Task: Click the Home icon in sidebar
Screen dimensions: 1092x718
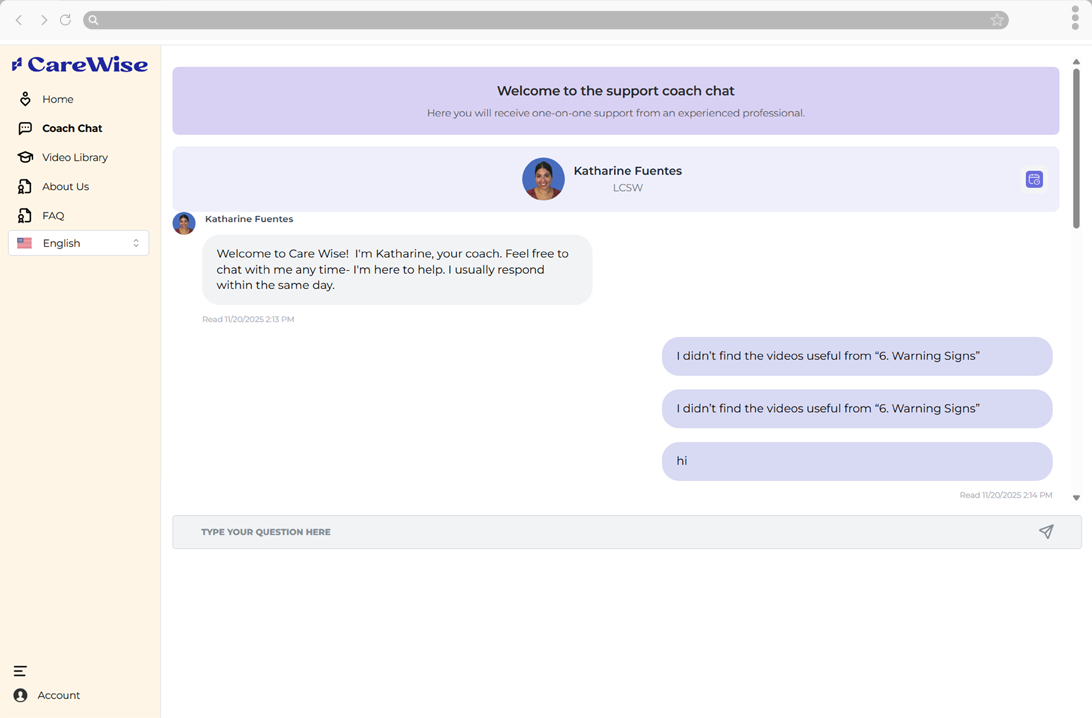Action: click(x=25, y=99)
